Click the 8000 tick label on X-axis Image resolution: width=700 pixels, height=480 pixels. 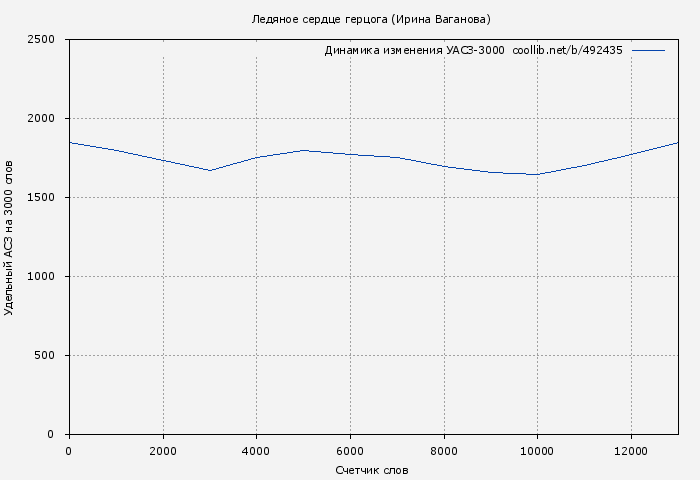[443, 451]
